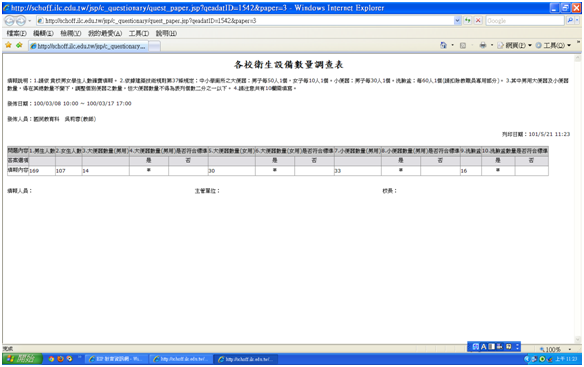Open the 我的最愛(A) menu

click(105, 34)
